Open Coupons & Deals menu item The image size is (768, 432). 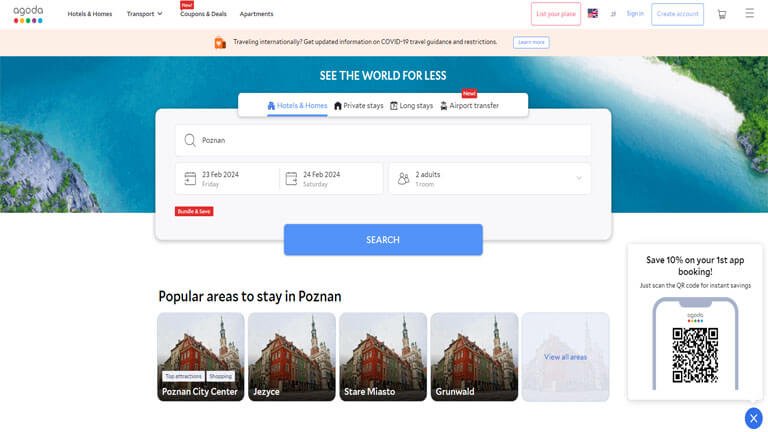[203, 14]
